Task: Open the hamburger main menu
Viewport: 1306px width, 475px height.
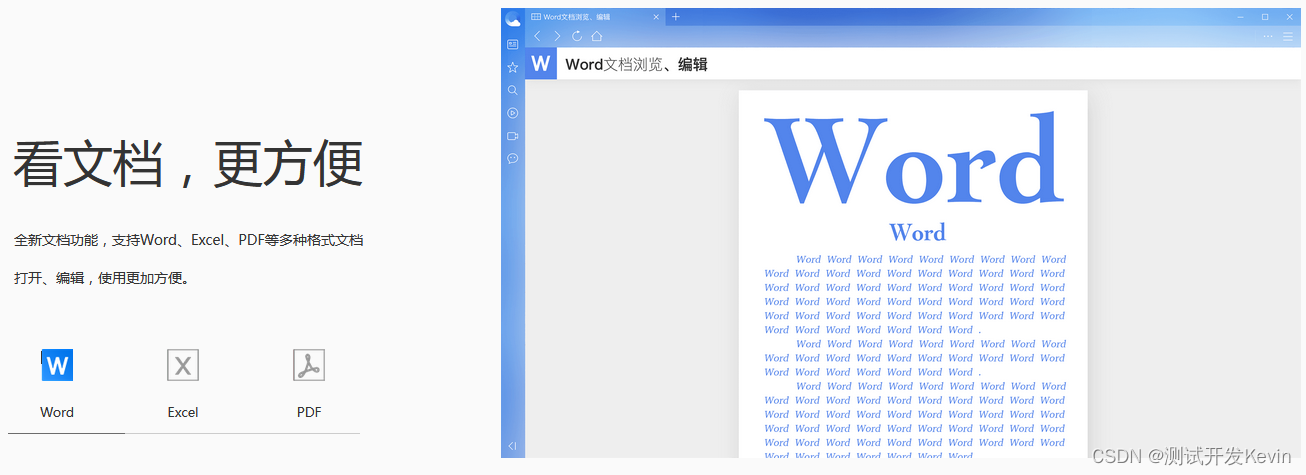Action: pyautogui.click(x=1288, y=36)
